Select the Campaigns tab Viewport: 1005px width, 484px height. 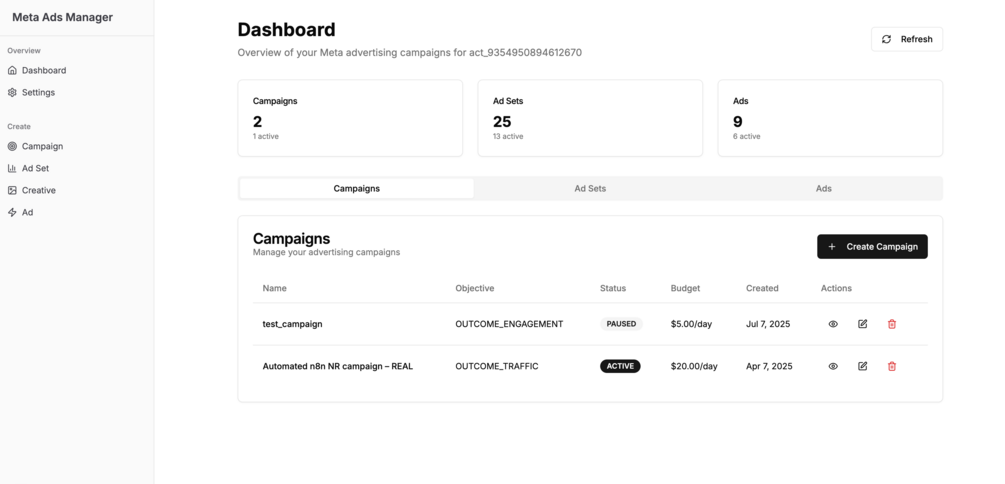(357, 188)
